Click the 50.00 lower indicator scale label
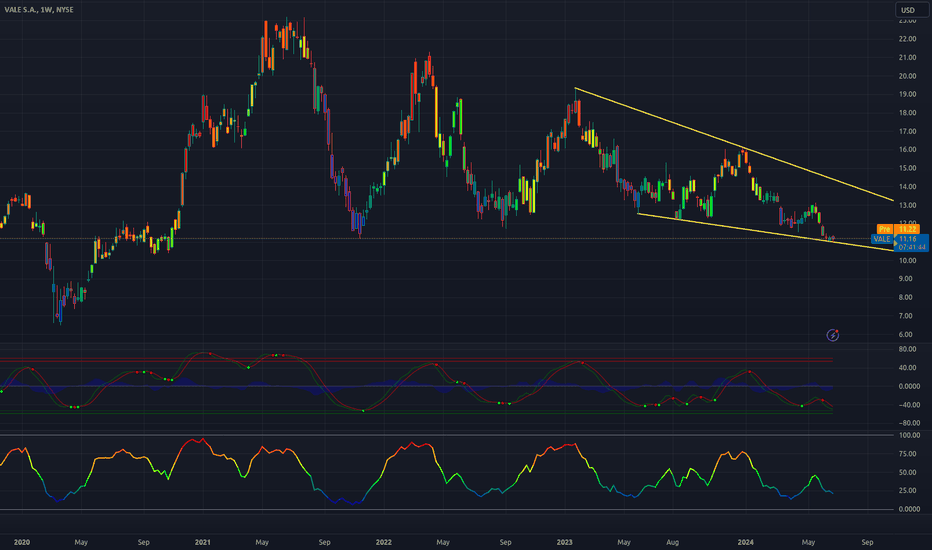 [908, 473]
